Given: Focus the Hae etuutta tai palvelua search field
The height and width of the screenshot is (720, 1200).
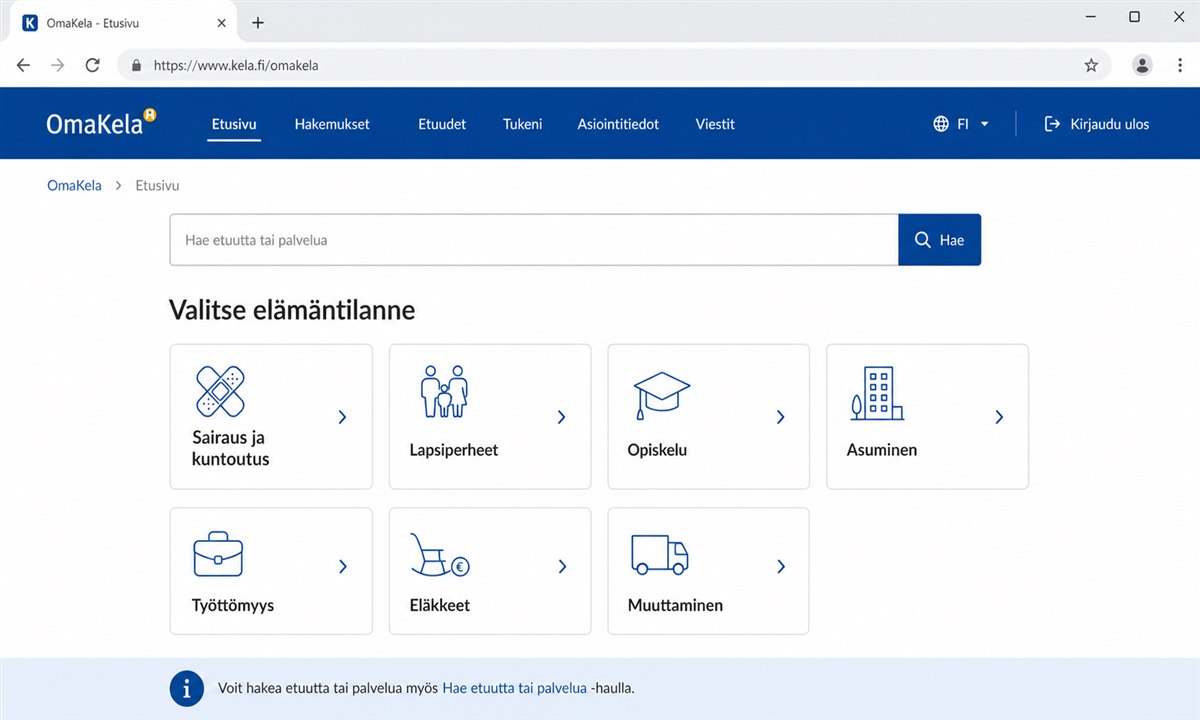Looking at the screenshot, I should 534,240.
